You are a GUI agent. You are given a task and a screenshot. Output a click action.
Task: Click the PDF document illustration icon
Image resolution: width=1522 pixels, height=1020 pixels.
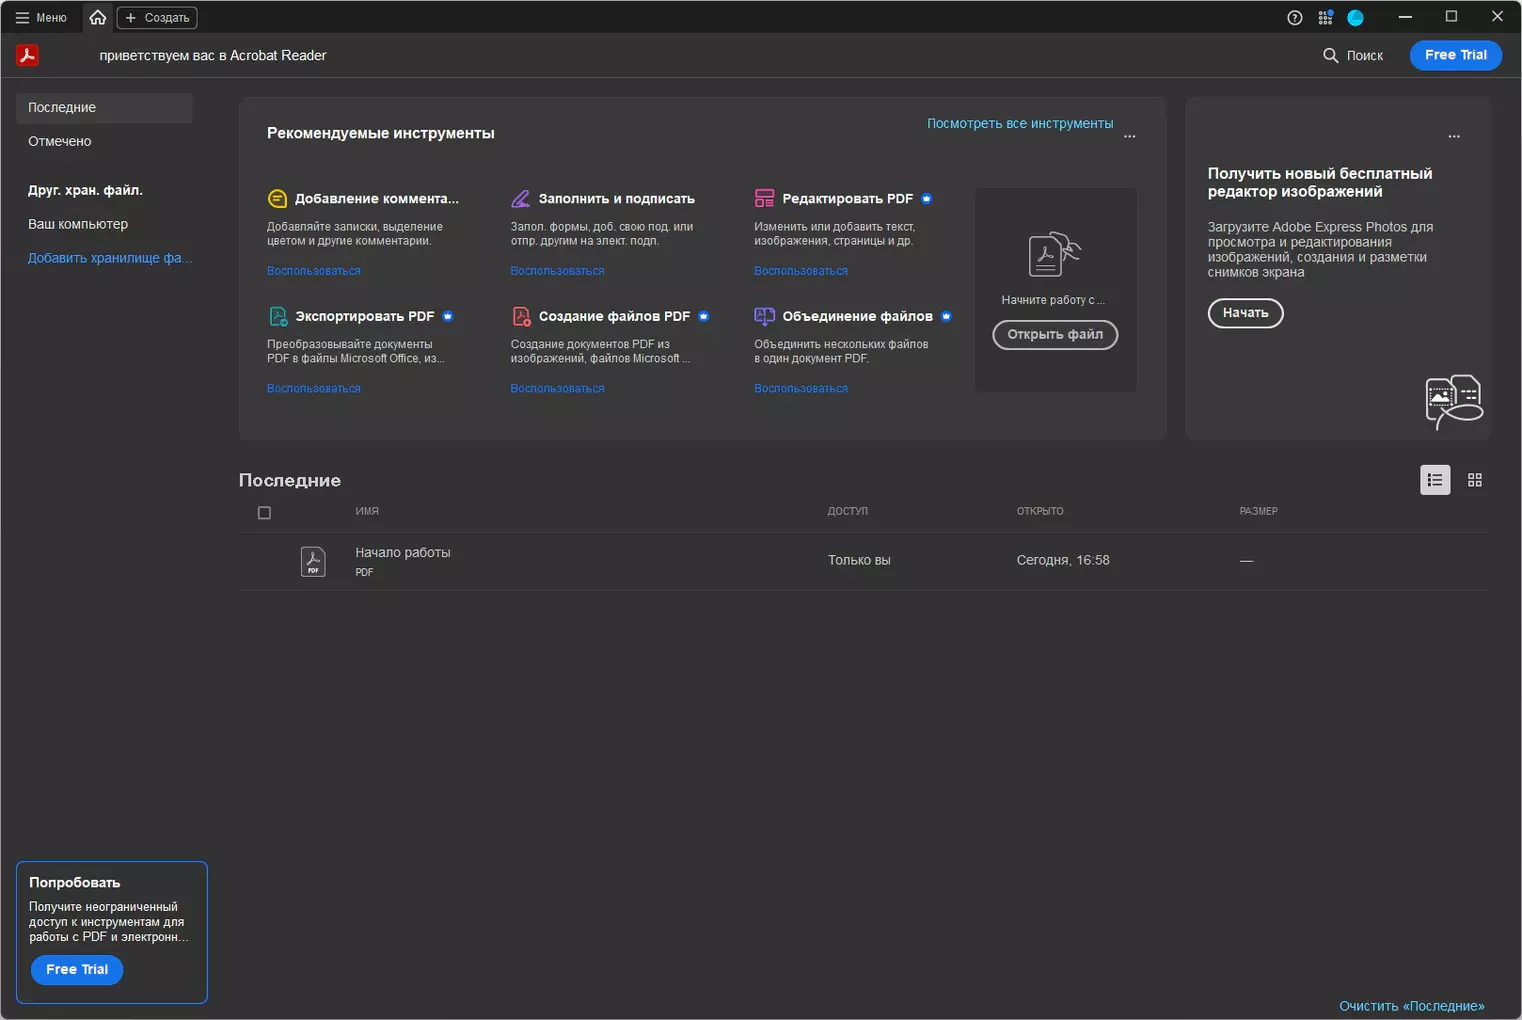pos(1054,254)
